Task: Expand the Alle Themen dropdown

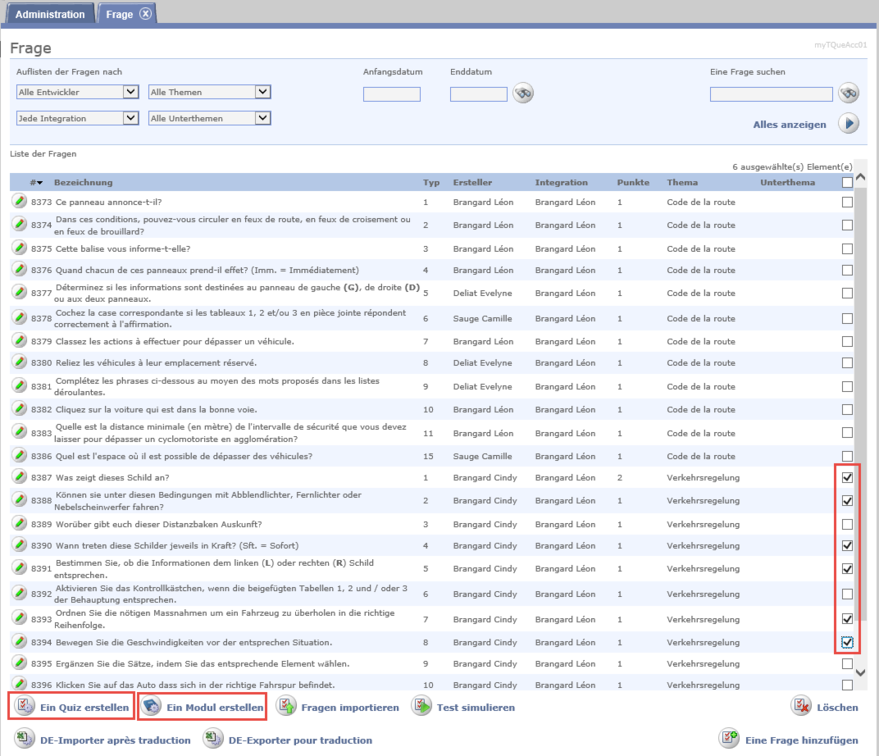Action: point(209,92)
